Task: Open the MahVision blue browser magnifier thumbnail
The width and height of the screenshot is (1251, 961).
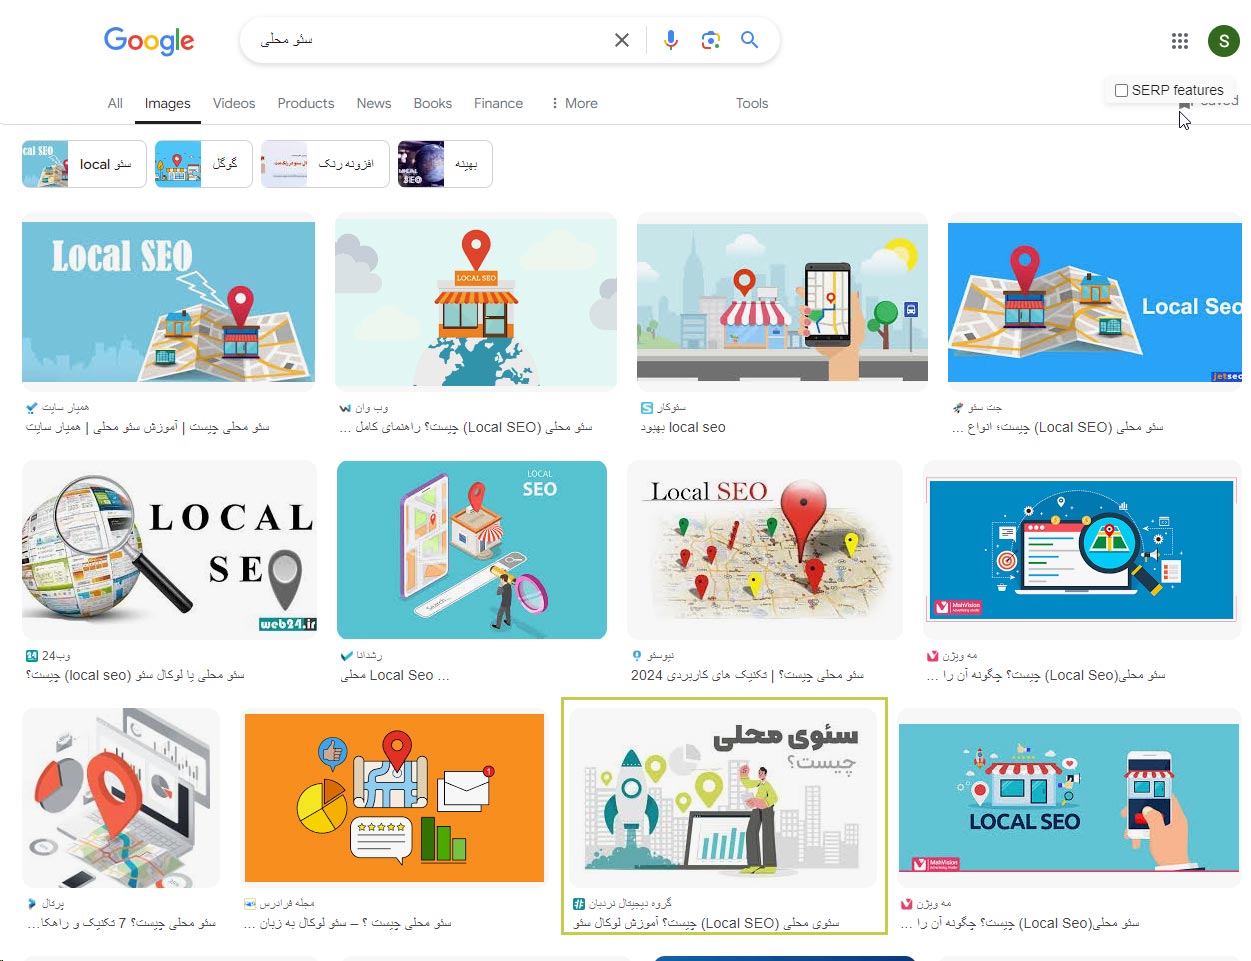Action: (1082, 550)
